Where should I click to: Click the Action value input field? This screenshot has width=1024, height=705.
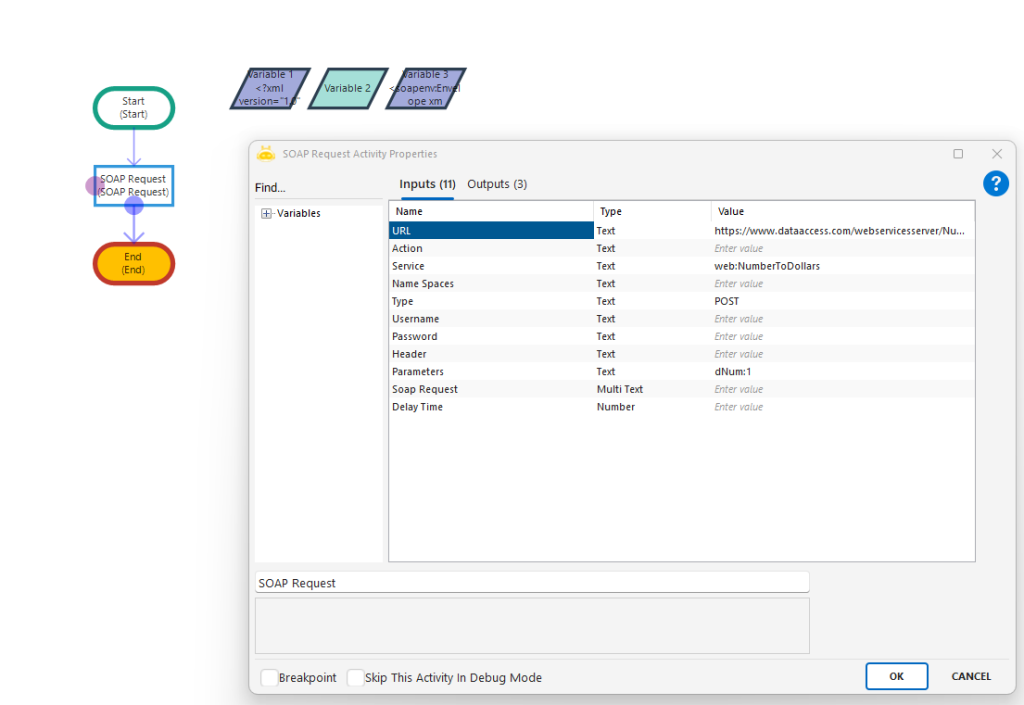tap(840, 248)
